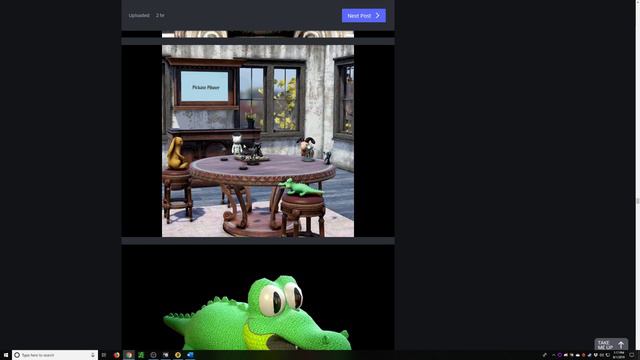640x360 pixels.
Task: Switch to the active Chrome taskbar icon
Action: pyautogui.click(x=129, y=355)
